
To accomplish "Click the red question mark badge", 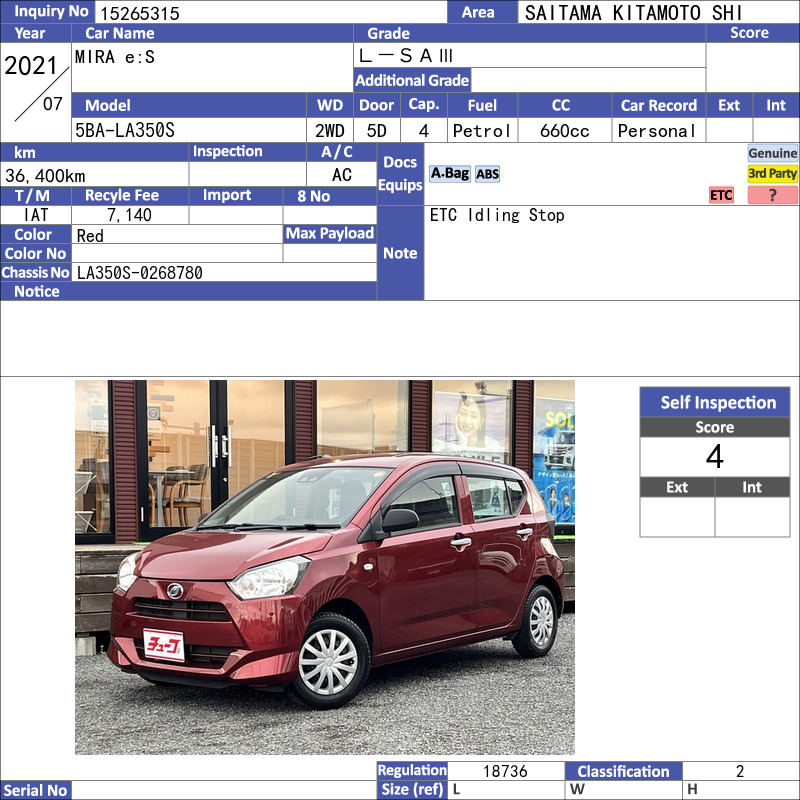I will click(772, 195).
